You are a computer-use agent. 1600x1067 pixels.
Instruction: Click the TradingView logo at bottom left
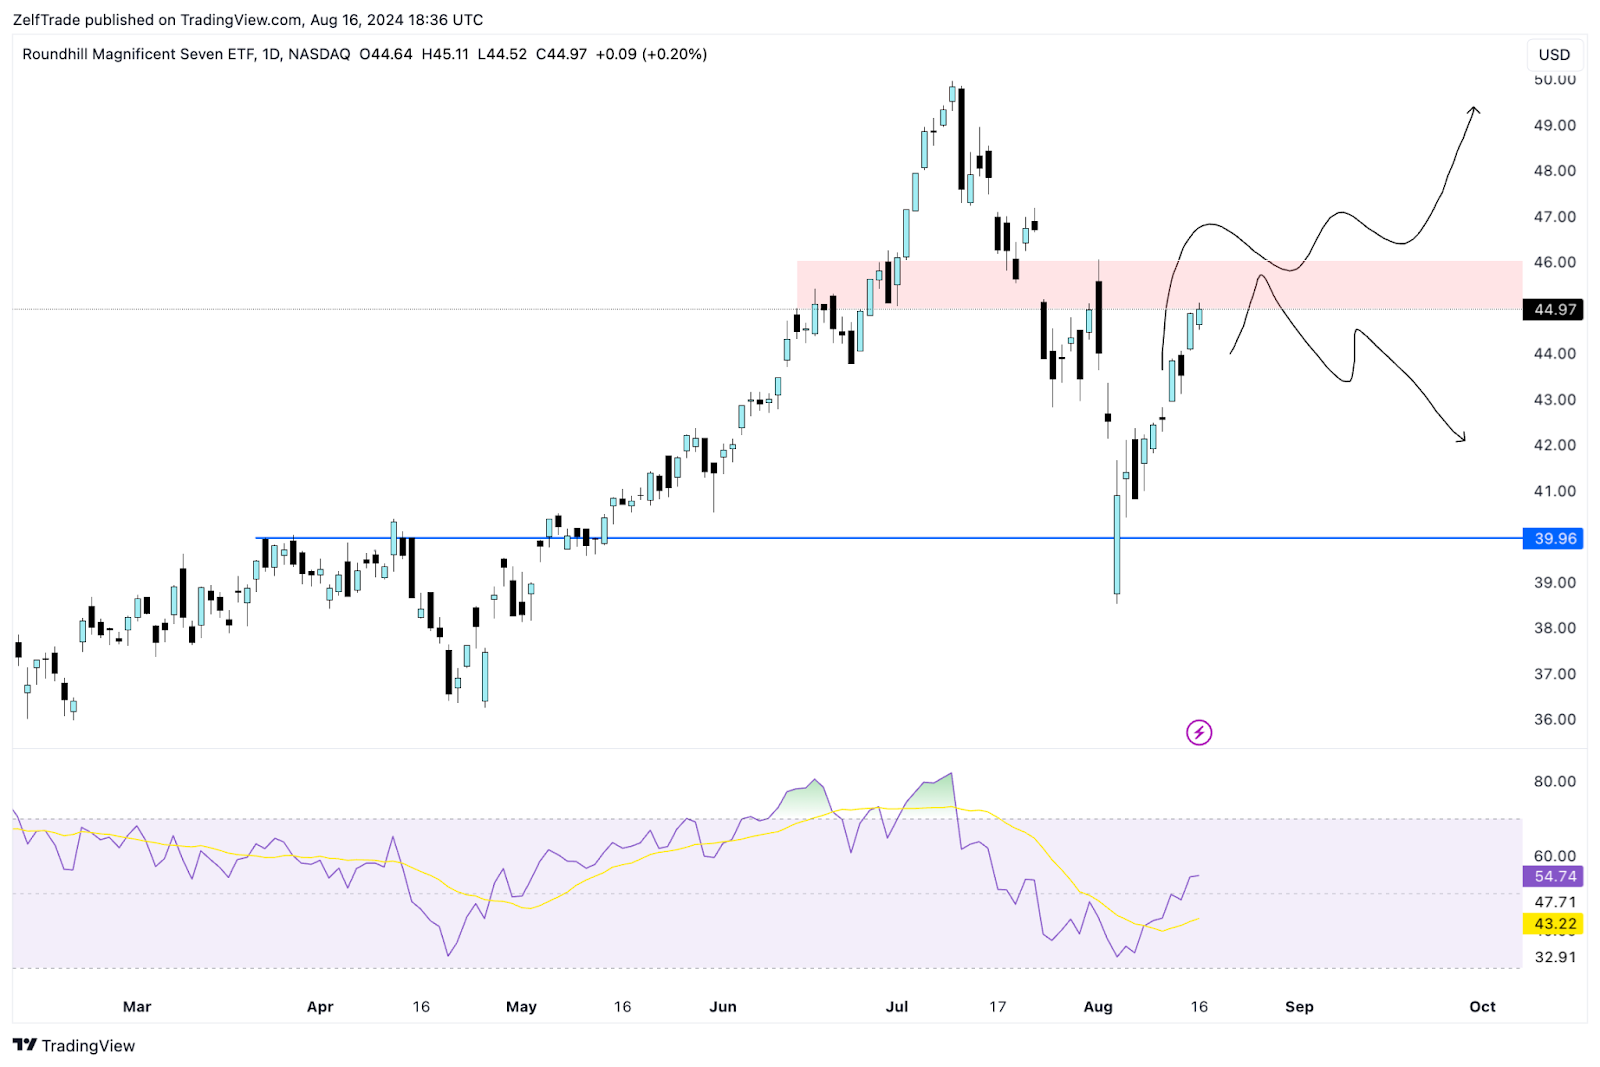coord(74,1045)
